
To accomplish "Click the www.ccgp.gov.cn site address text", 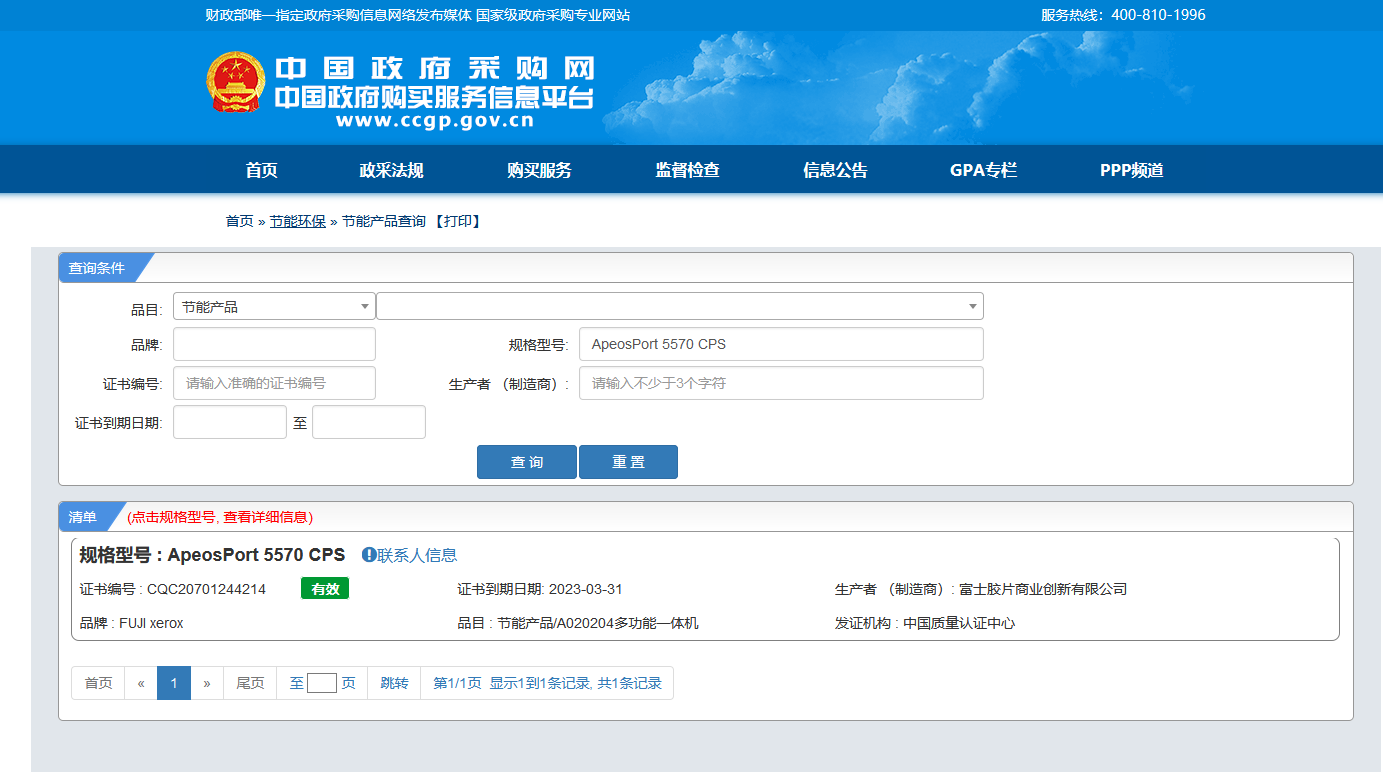I will point(435,121).
